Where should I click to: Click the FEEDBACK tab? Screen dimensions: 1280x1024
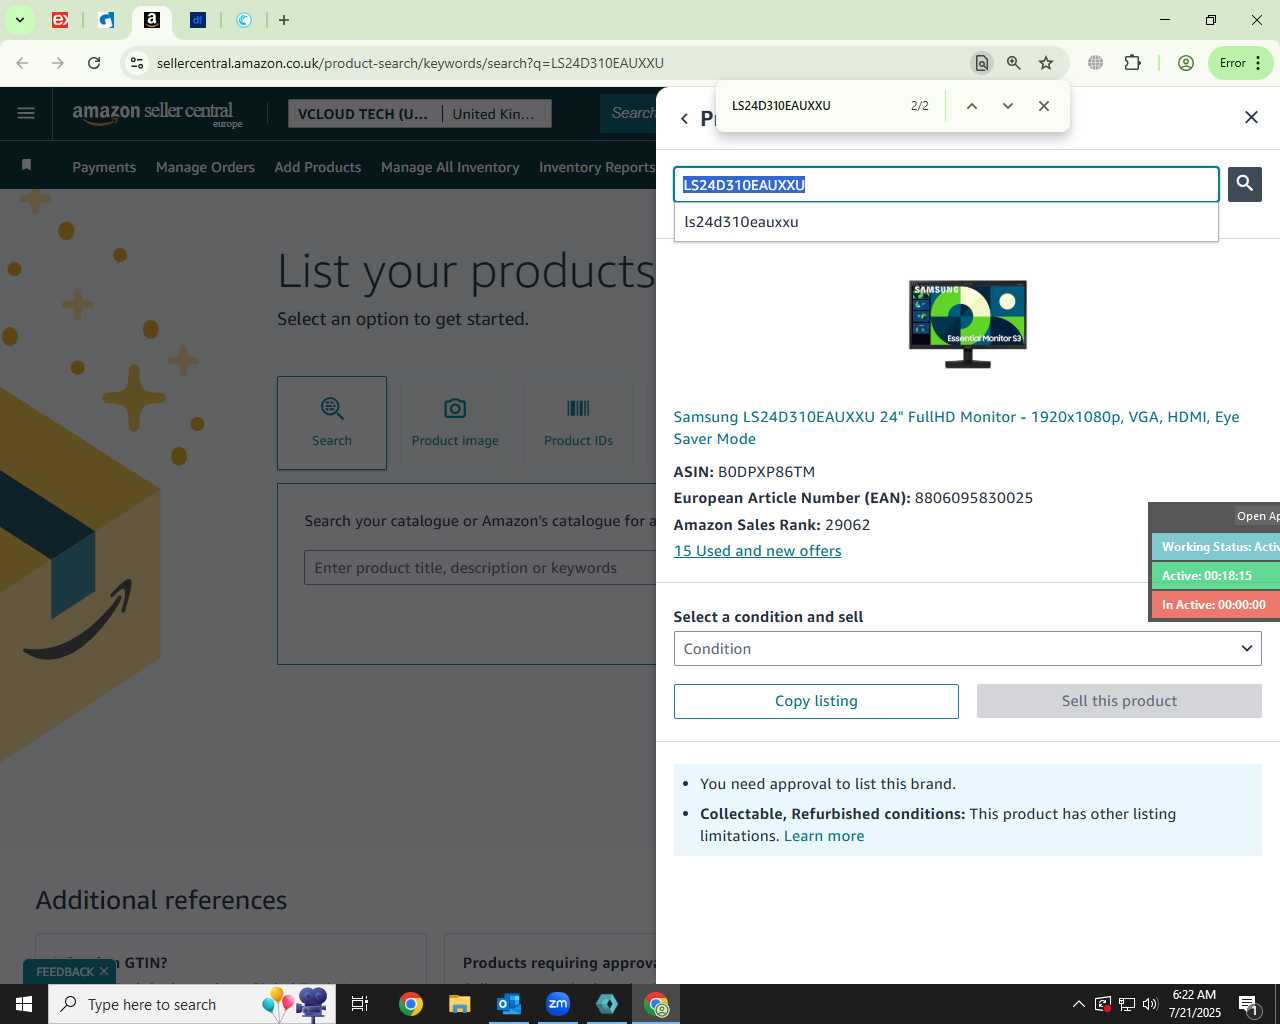[x=65, y=972]
